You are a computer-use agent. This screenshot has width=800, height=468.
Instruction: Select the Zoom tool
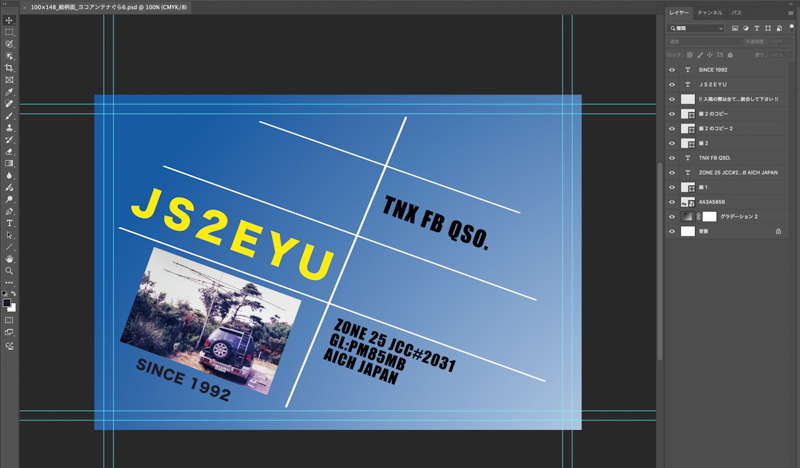(9, 271)
